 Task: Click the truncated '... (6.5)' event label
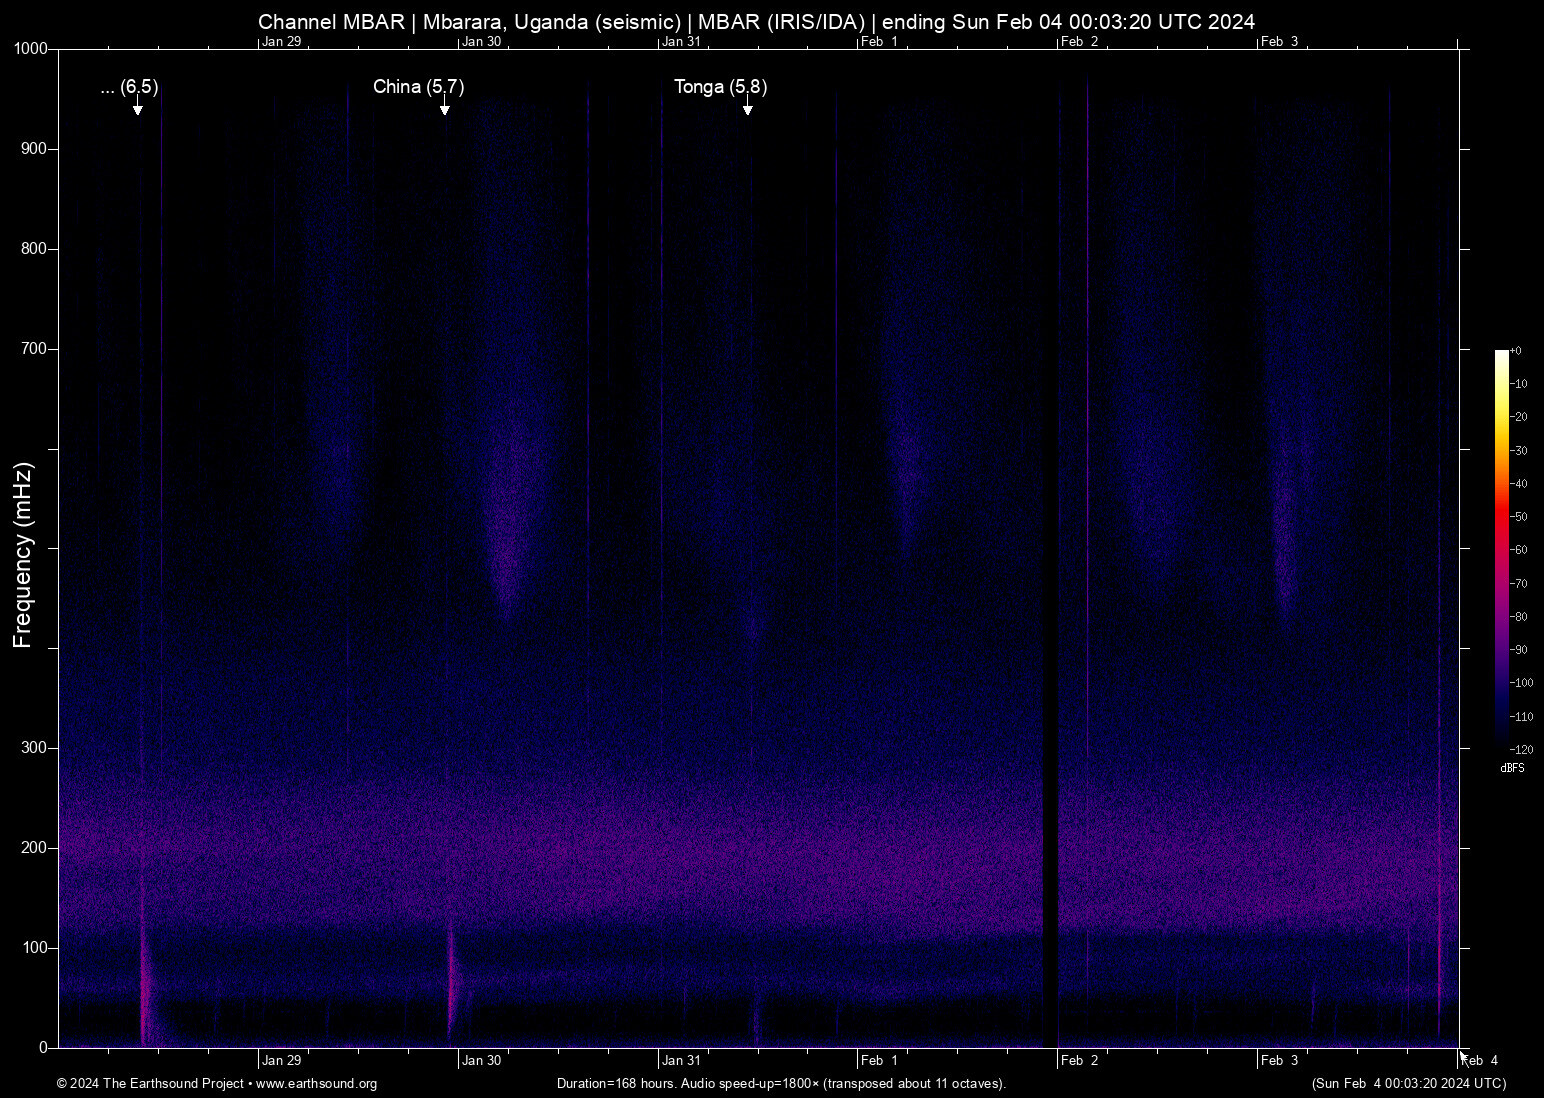tap(129, 87)
